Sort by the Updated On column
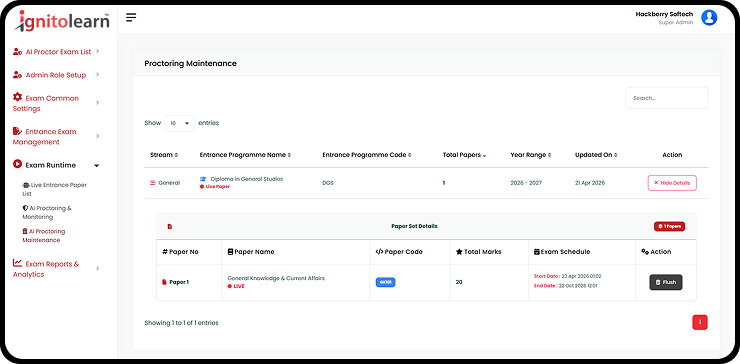 596,155
